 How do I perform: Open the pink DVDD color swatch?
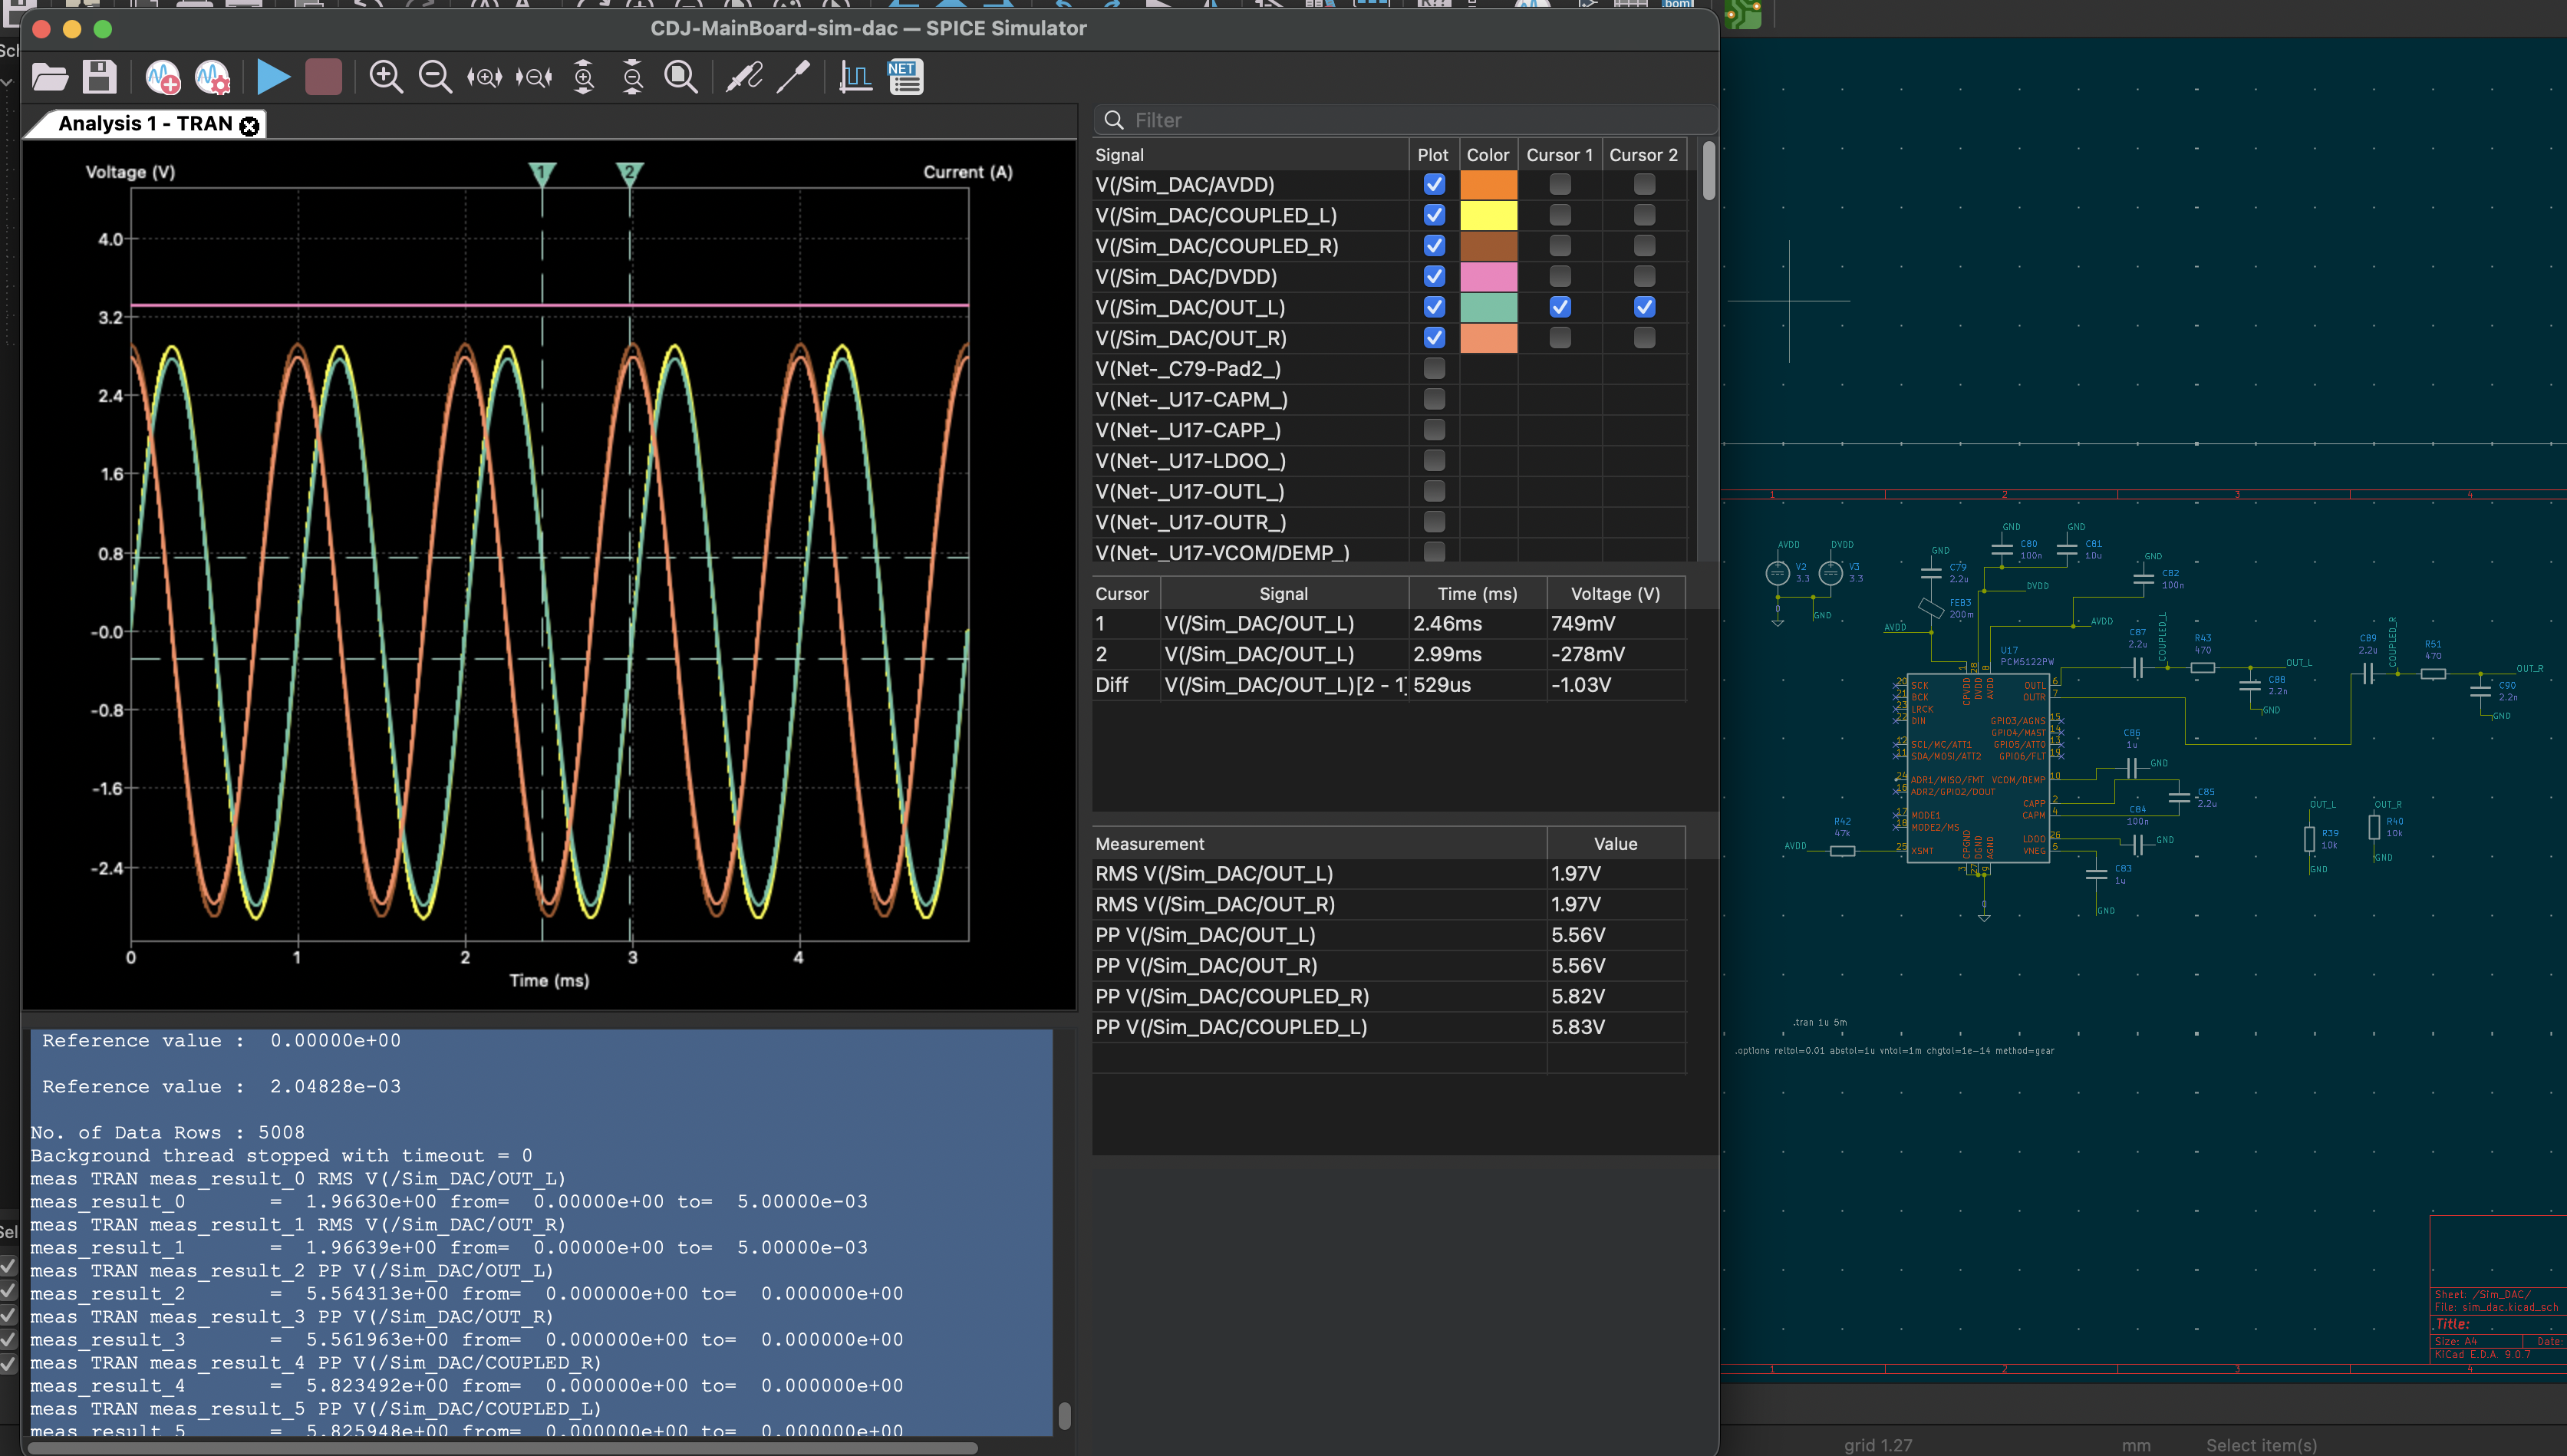coord(1488,277)
